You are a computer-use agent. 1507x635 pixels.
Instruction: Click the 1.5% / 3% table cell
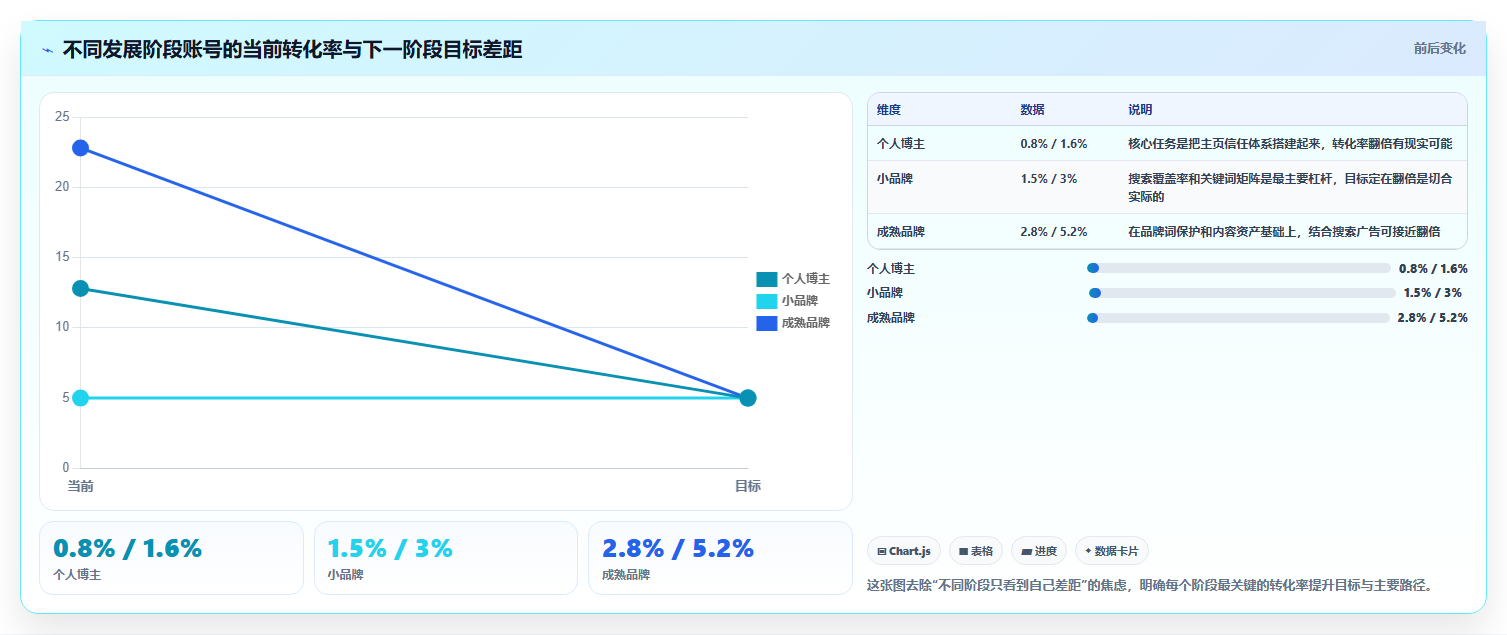coord(1049,179)
